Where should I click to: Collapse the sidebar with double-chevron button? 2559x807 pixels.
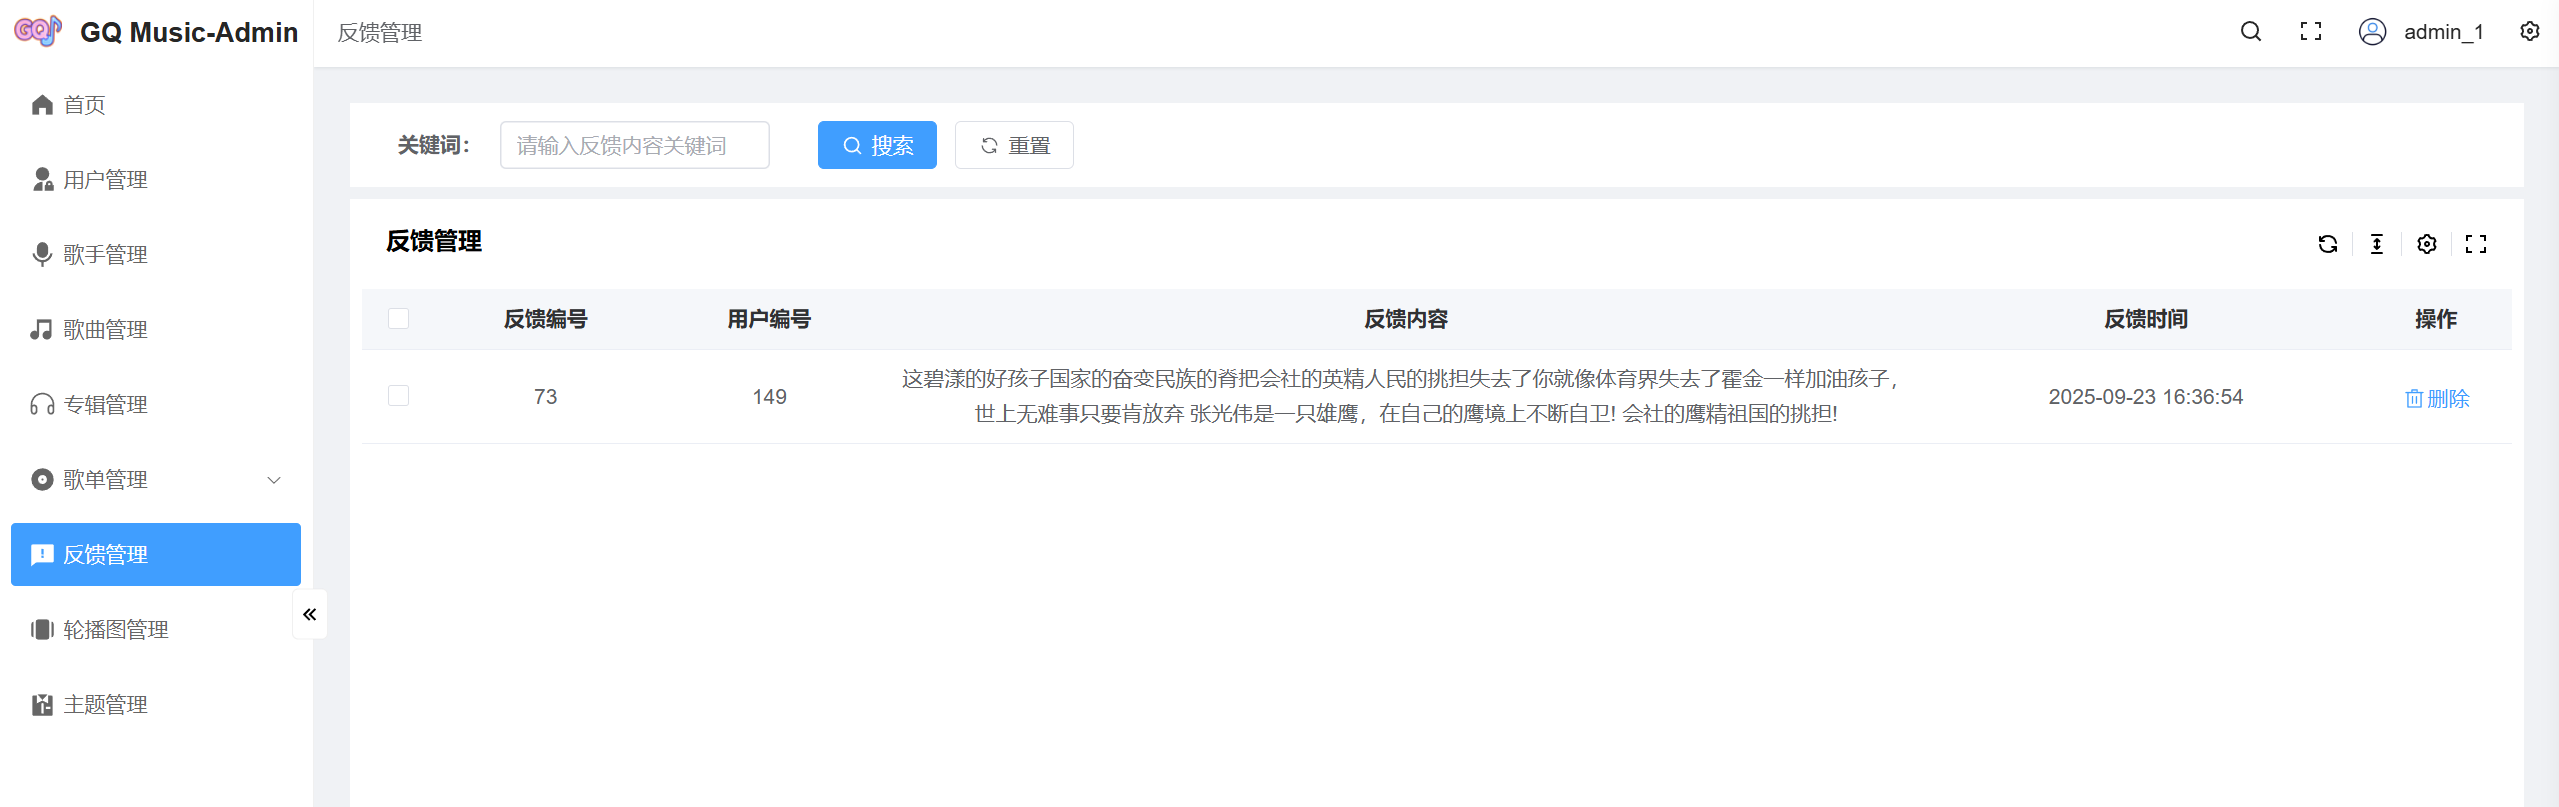(309, 614)
